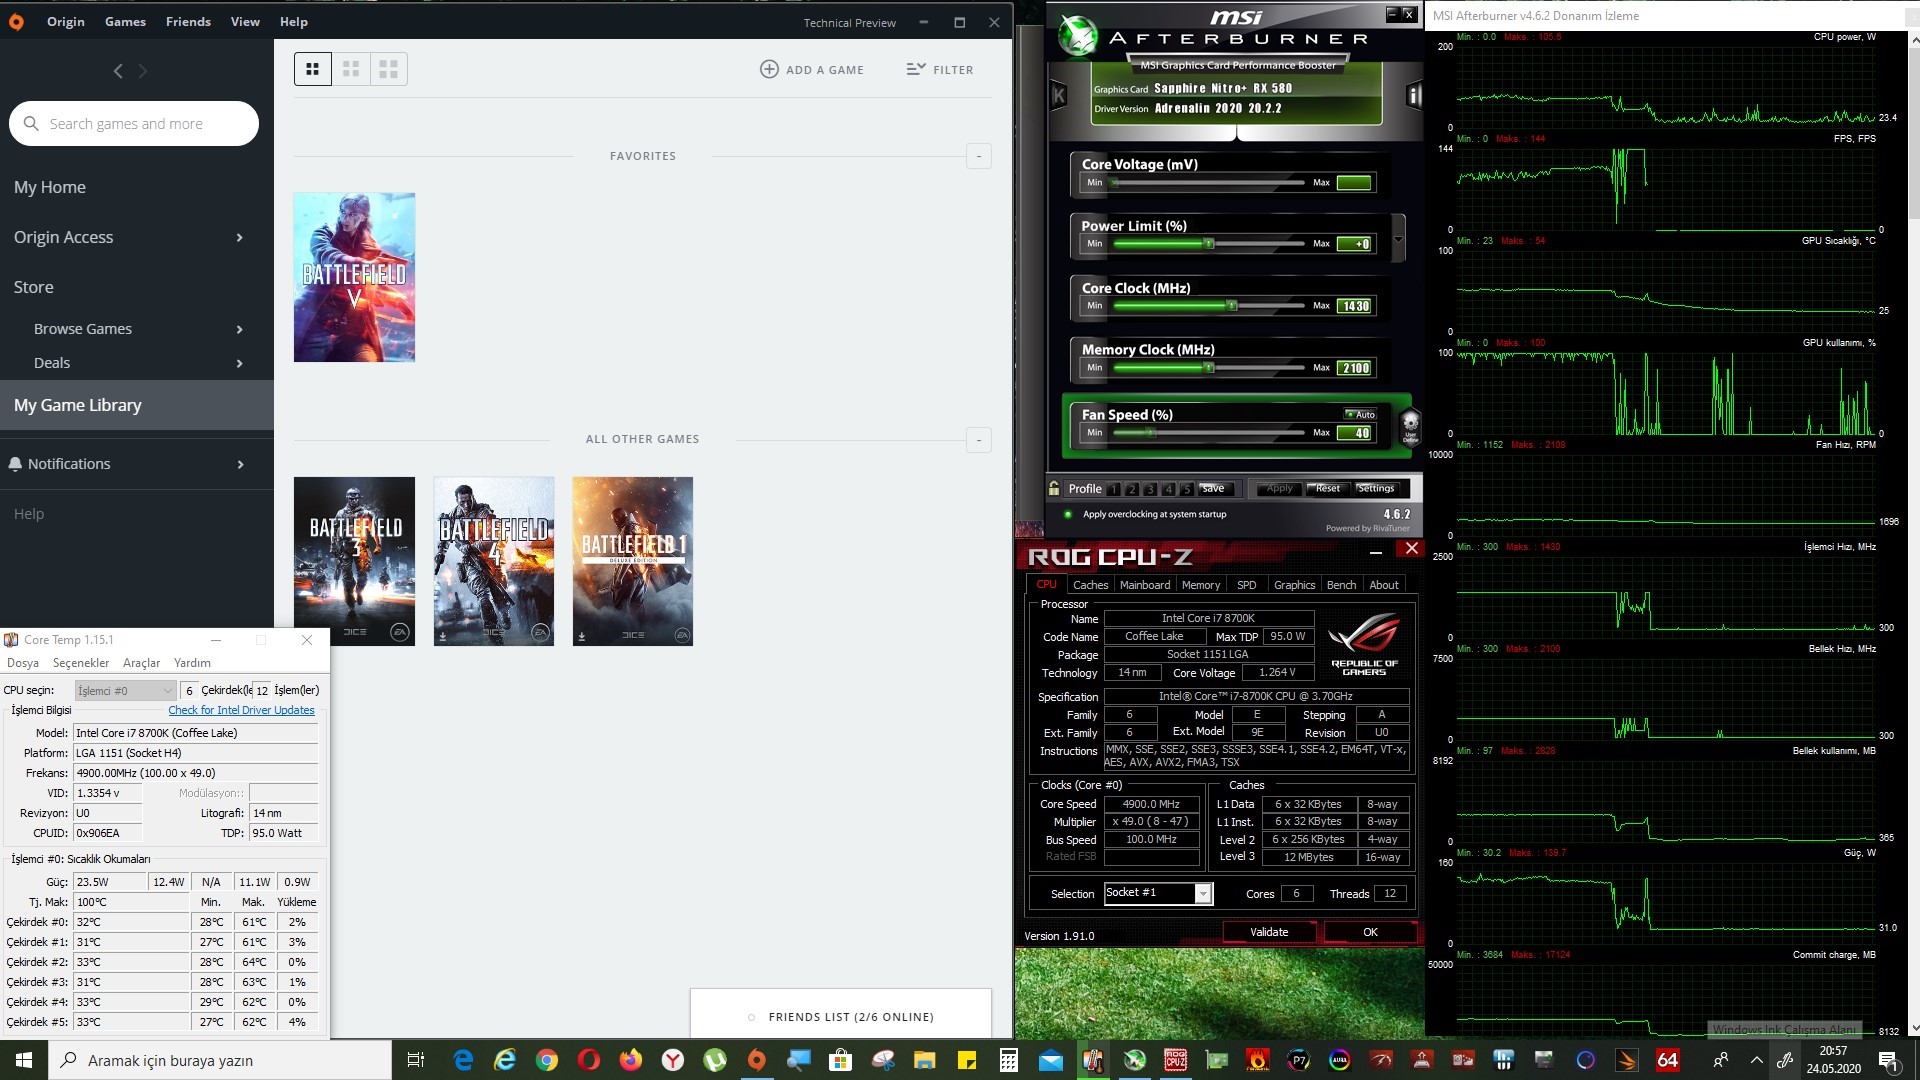This screenshot has width=1920, height=1080.
Task: Toggle apply overclocking at system startup
Action: (1068, 514)
